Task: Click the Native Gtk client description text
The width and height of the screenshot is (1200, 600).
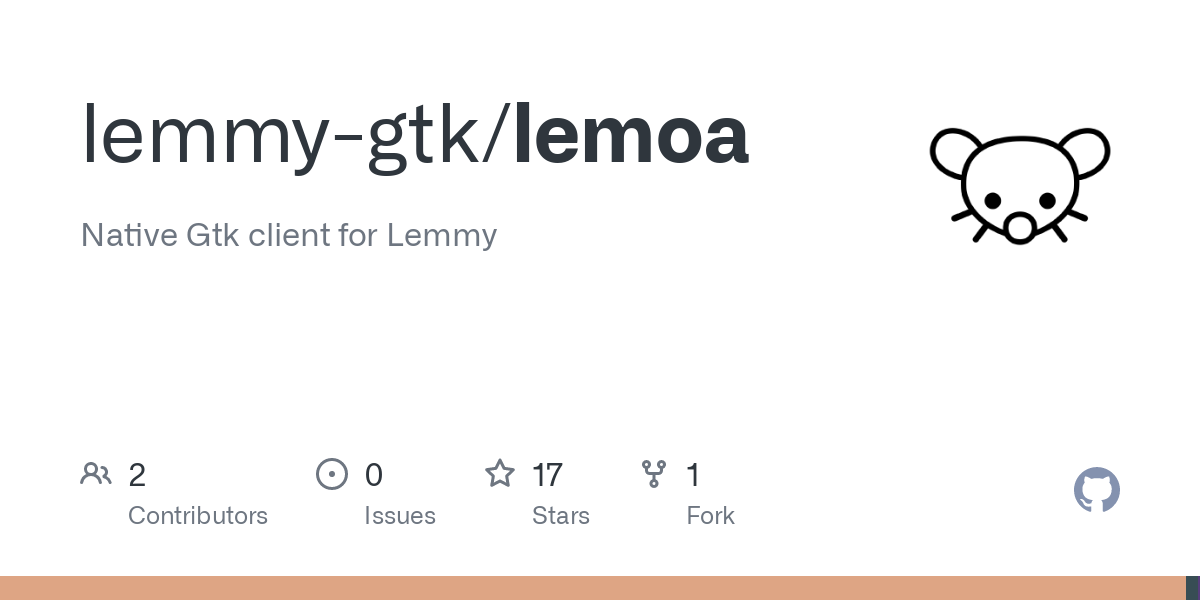Action: (289, 236)
